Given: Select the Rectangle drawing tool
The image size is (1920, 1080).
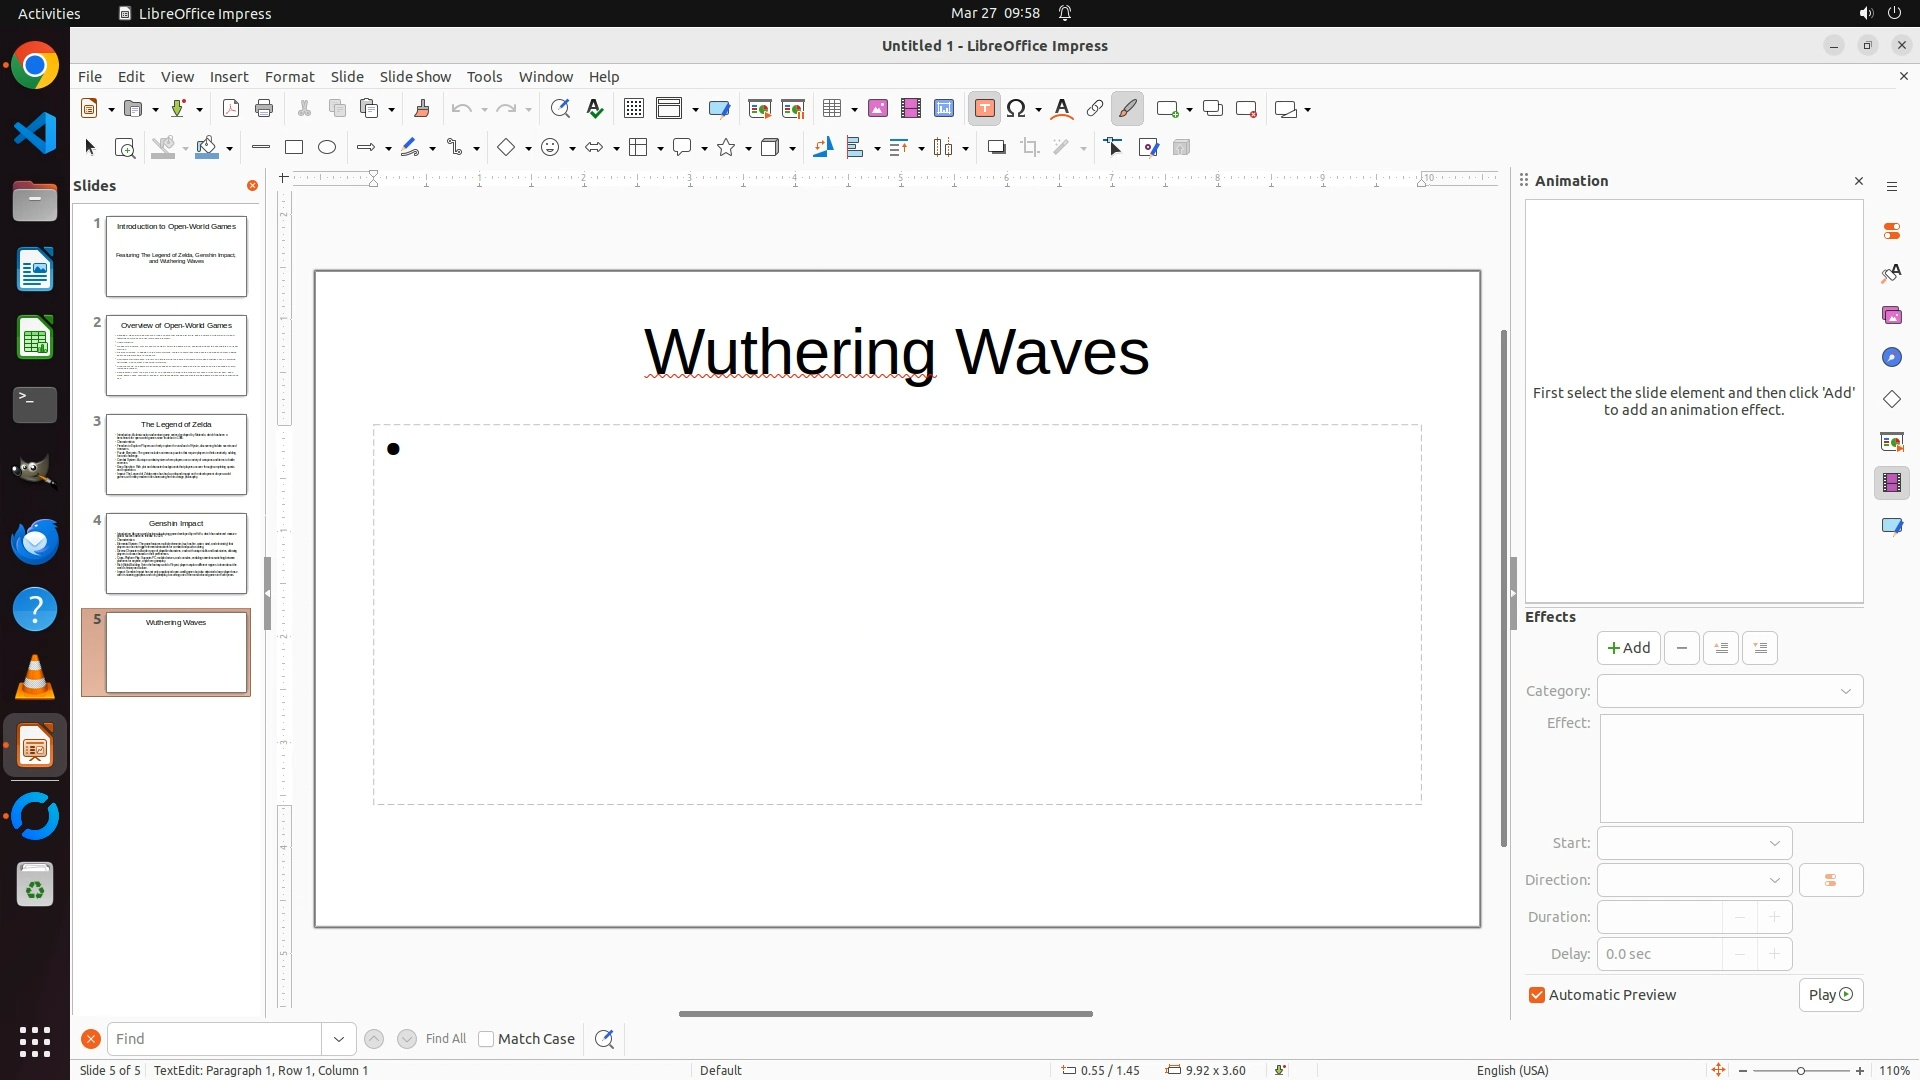Looking at the screenshot, I should 294,148.
